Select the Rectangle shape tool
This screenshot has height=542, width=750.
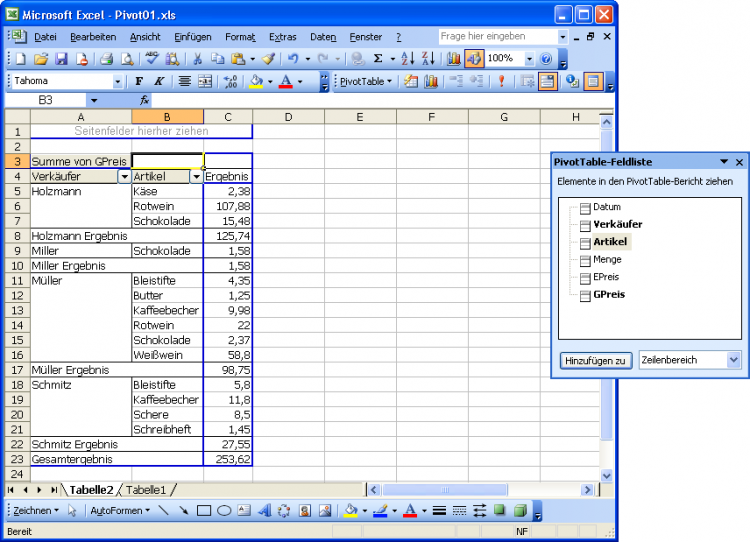coord(204,510)
